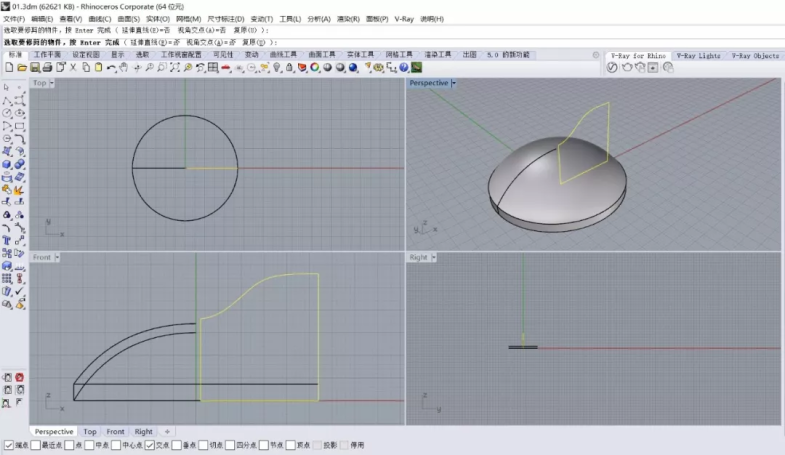785x455 pixels.
Task: Click the Save file icon
Action: [x=35, y=67]
